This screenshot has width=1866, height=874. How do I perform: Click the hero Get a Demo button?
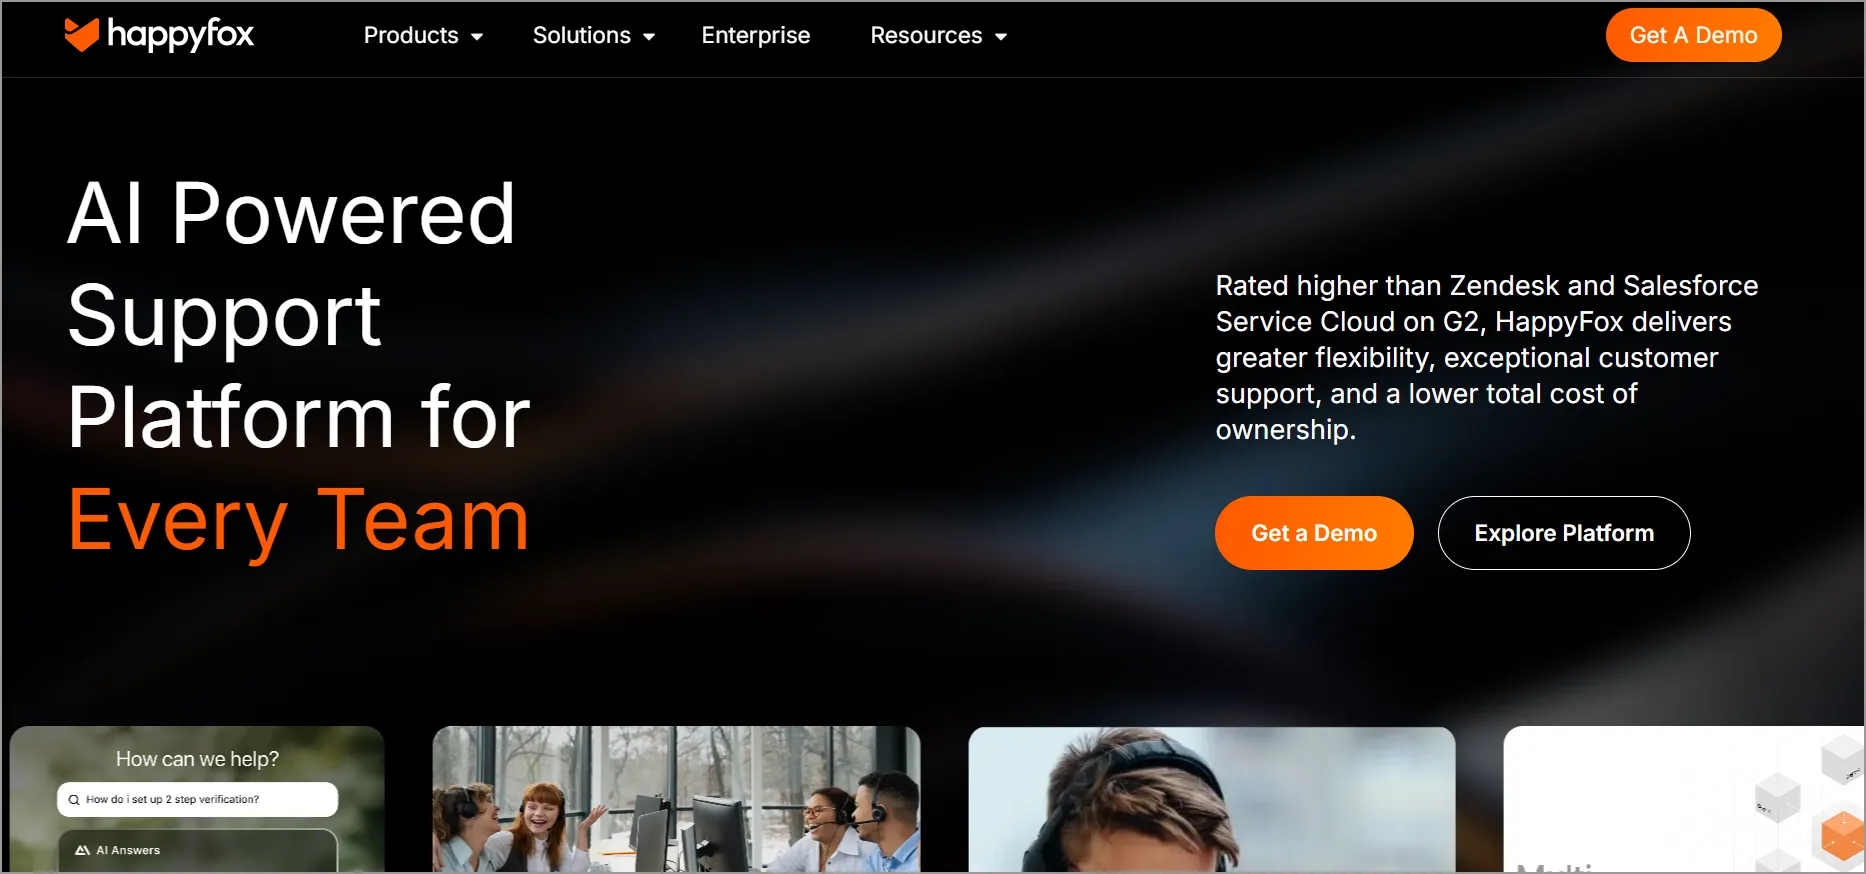click(1314, 533)
